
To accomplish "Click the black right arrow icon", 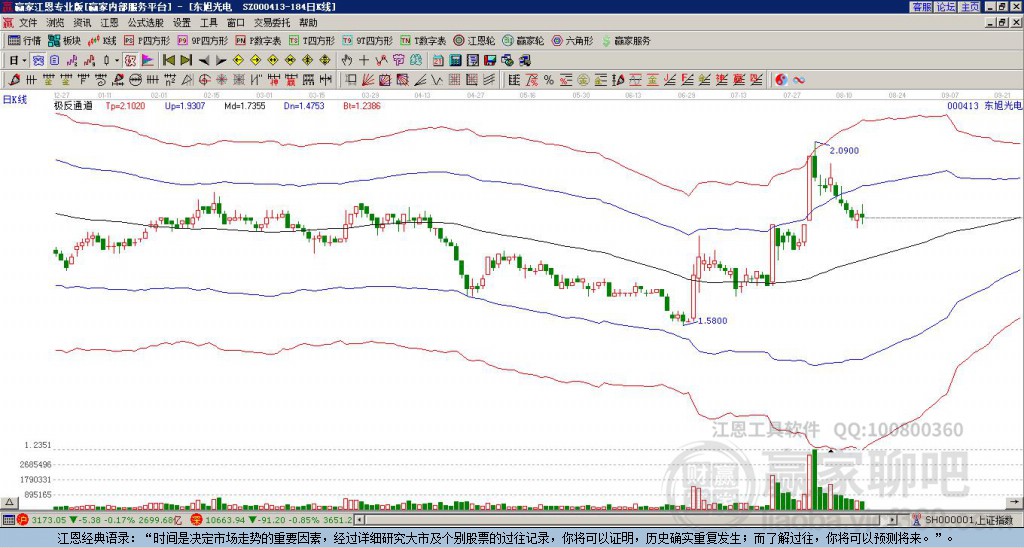I will [221, 61].
